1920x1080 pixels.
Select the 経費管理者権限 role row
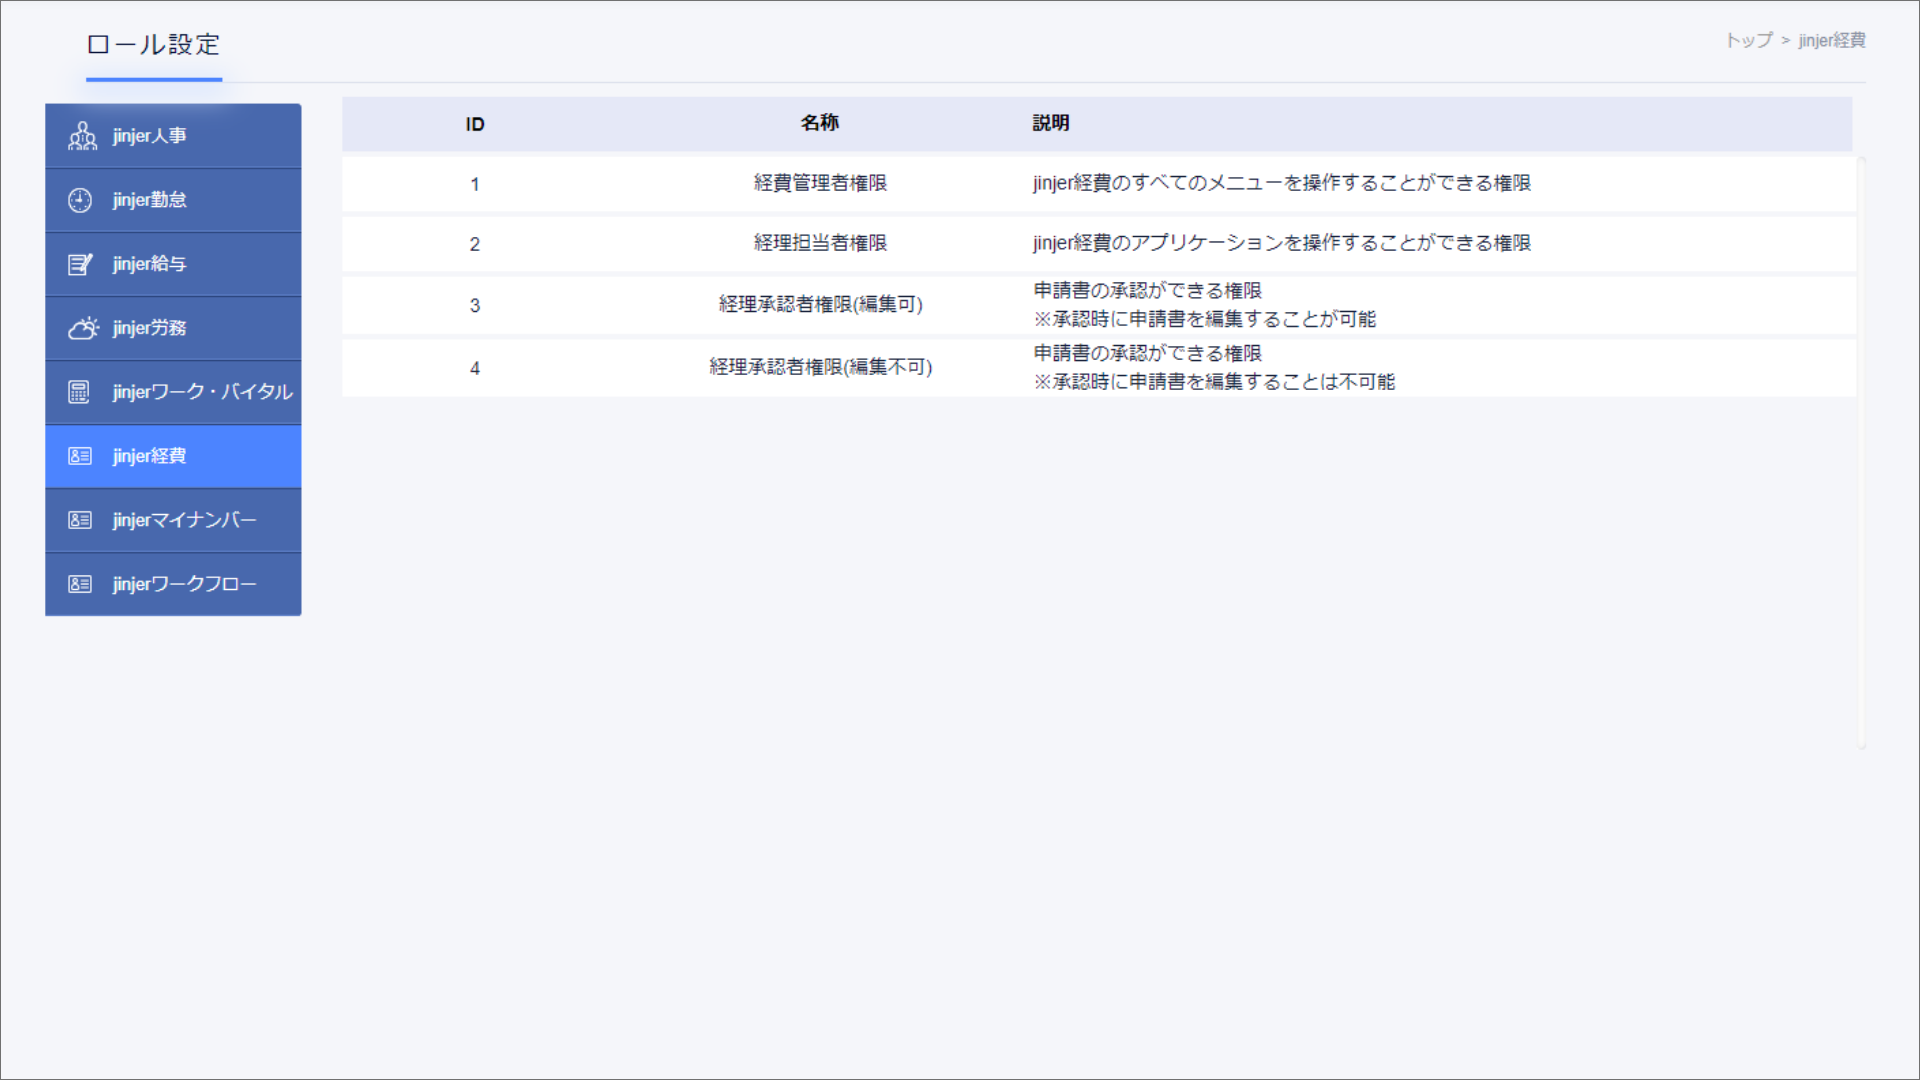click(820, 183)
